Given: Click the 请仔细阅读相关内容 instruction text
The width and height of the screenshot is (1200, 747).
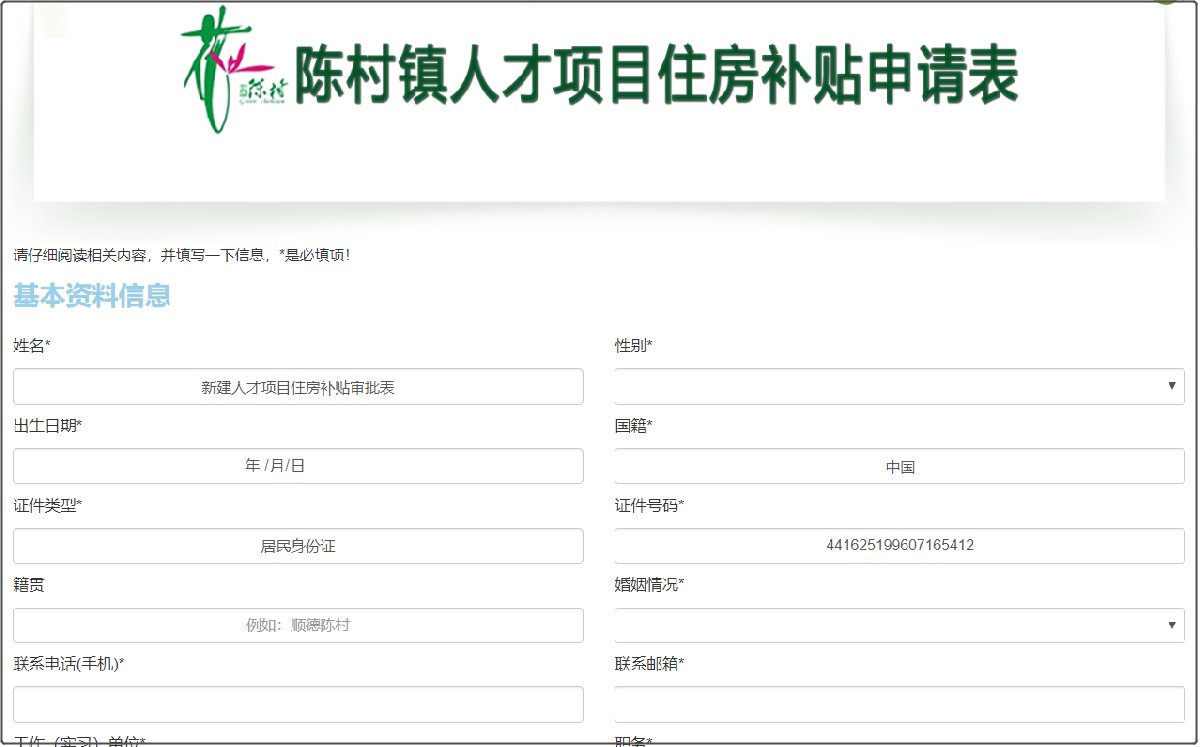Looking at the screenshot, I should 182,255.
